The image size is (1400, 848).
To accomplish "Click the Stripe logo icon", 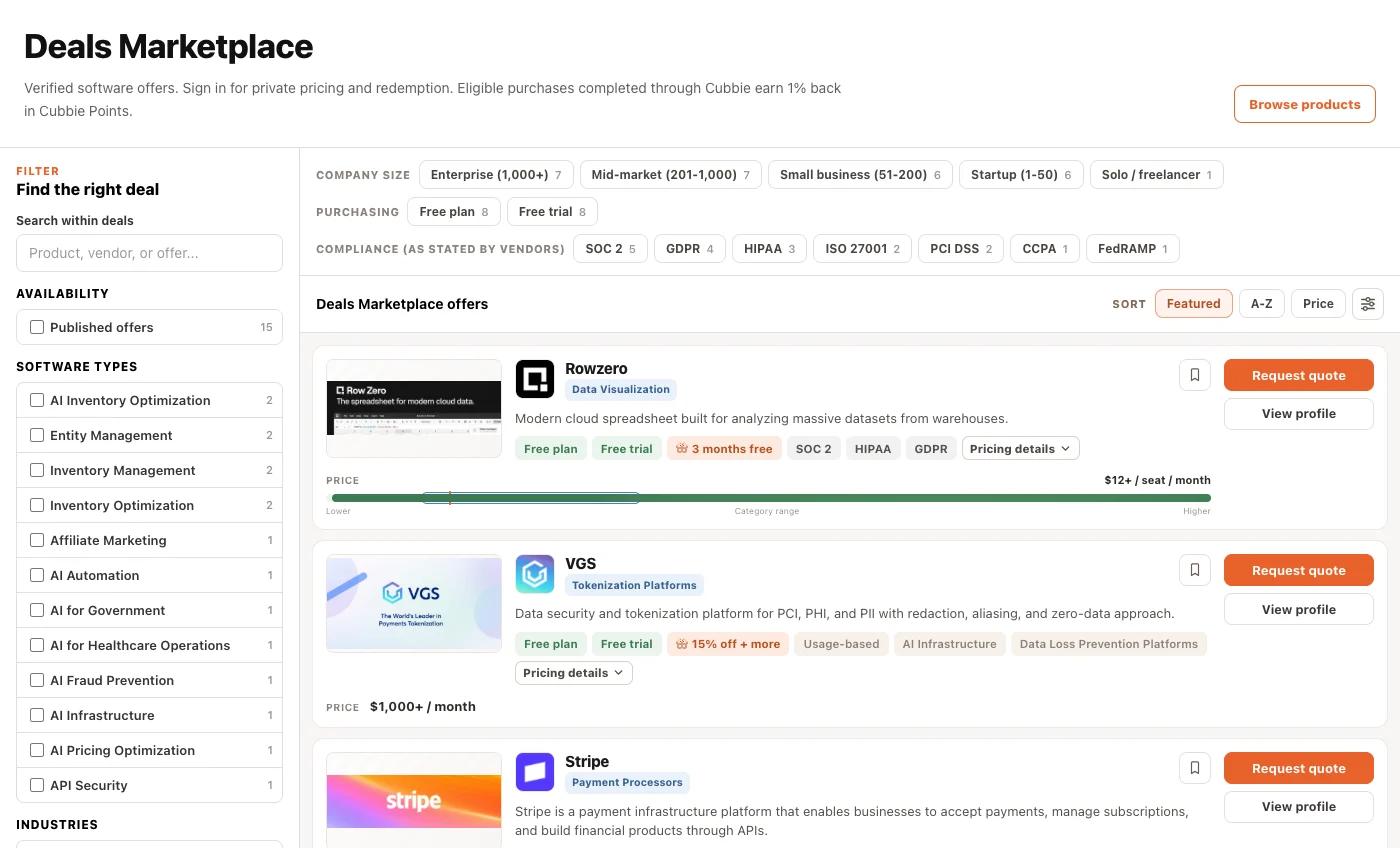I will coord(535,772).
